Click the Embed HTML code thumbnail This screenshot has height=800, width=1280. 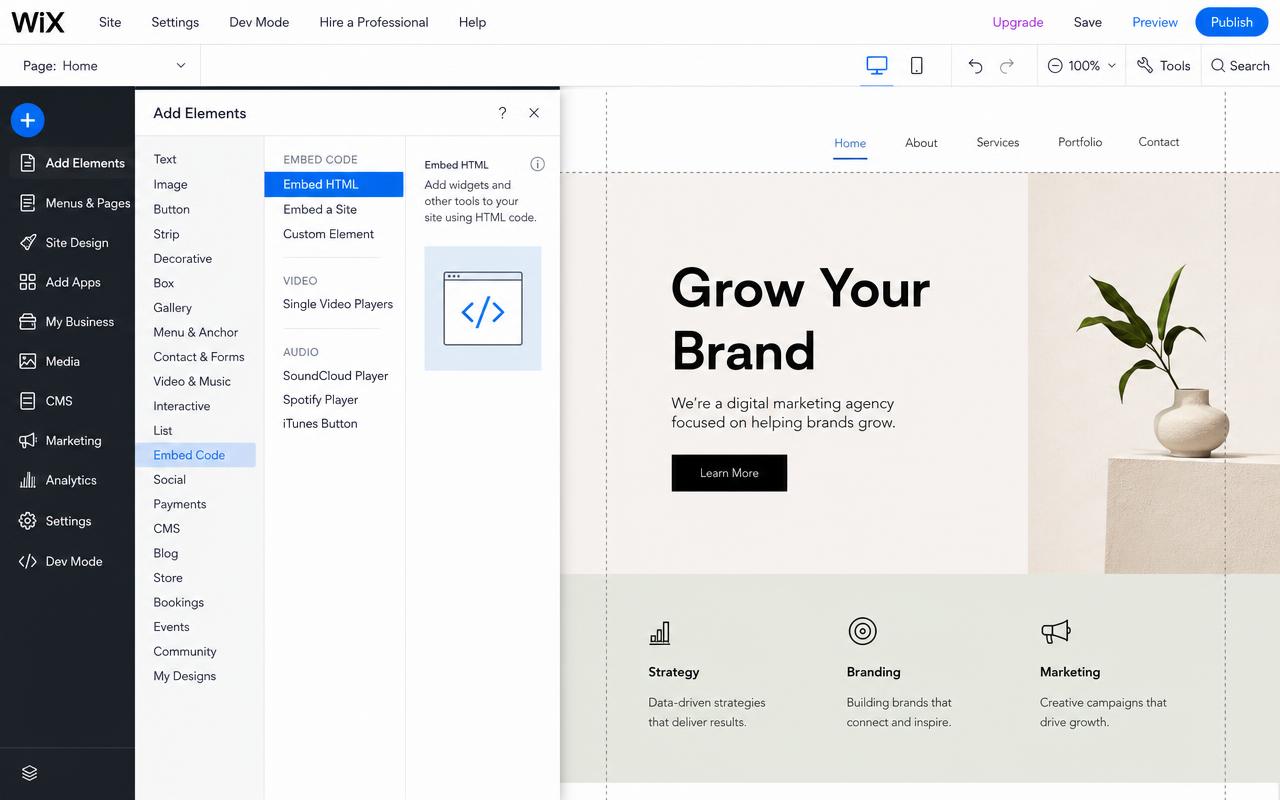tap(483, 309)
